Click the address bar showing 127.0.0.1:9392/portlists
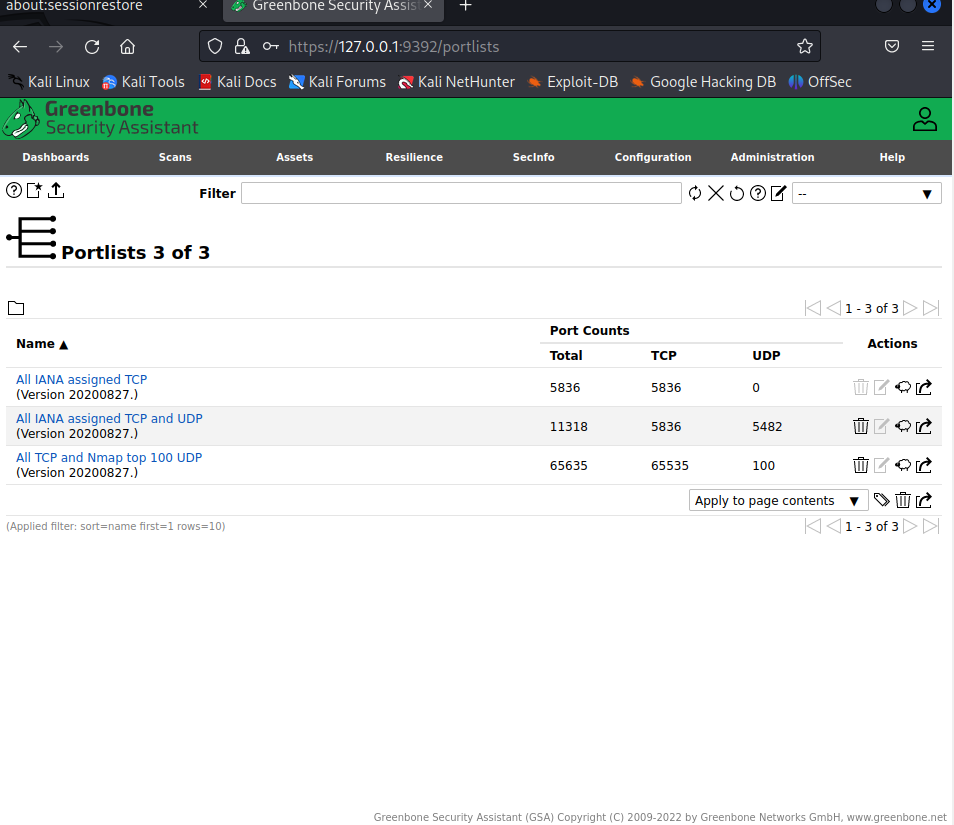Image resolution: width=954 pixels, height=825 pixels. (x=509, y=46)
